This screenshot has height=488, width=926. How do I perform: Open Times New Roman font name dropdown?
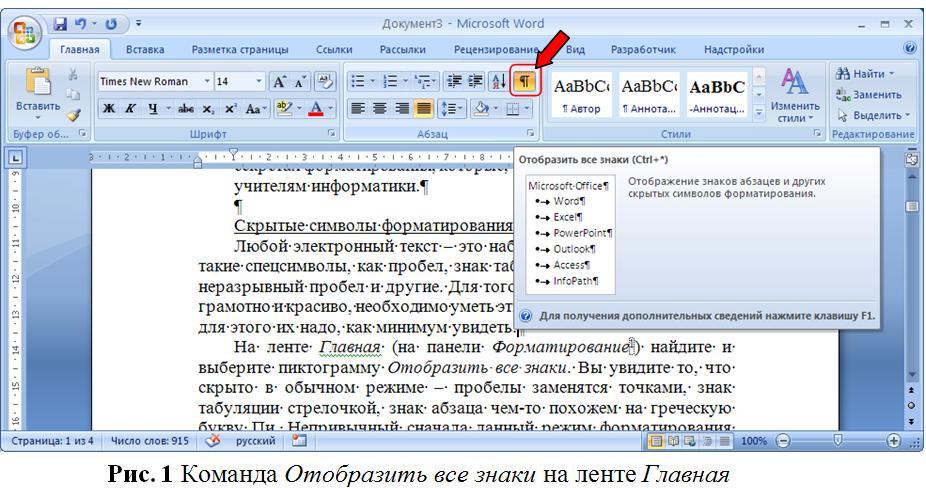(207, 82)
